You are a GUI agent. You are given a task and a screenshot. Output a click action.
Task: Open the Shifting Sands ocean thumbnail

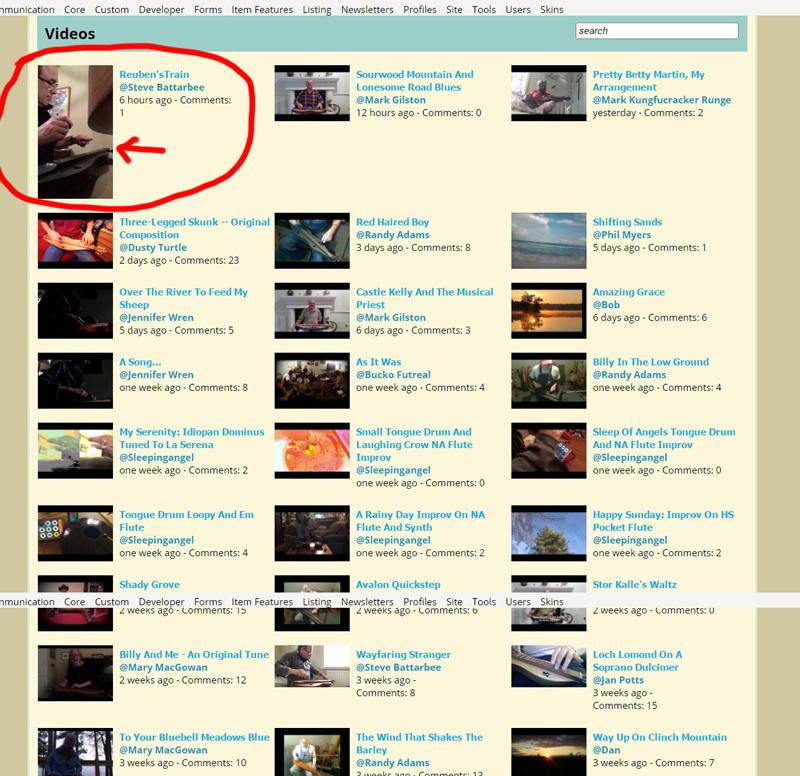pos(548,241)
